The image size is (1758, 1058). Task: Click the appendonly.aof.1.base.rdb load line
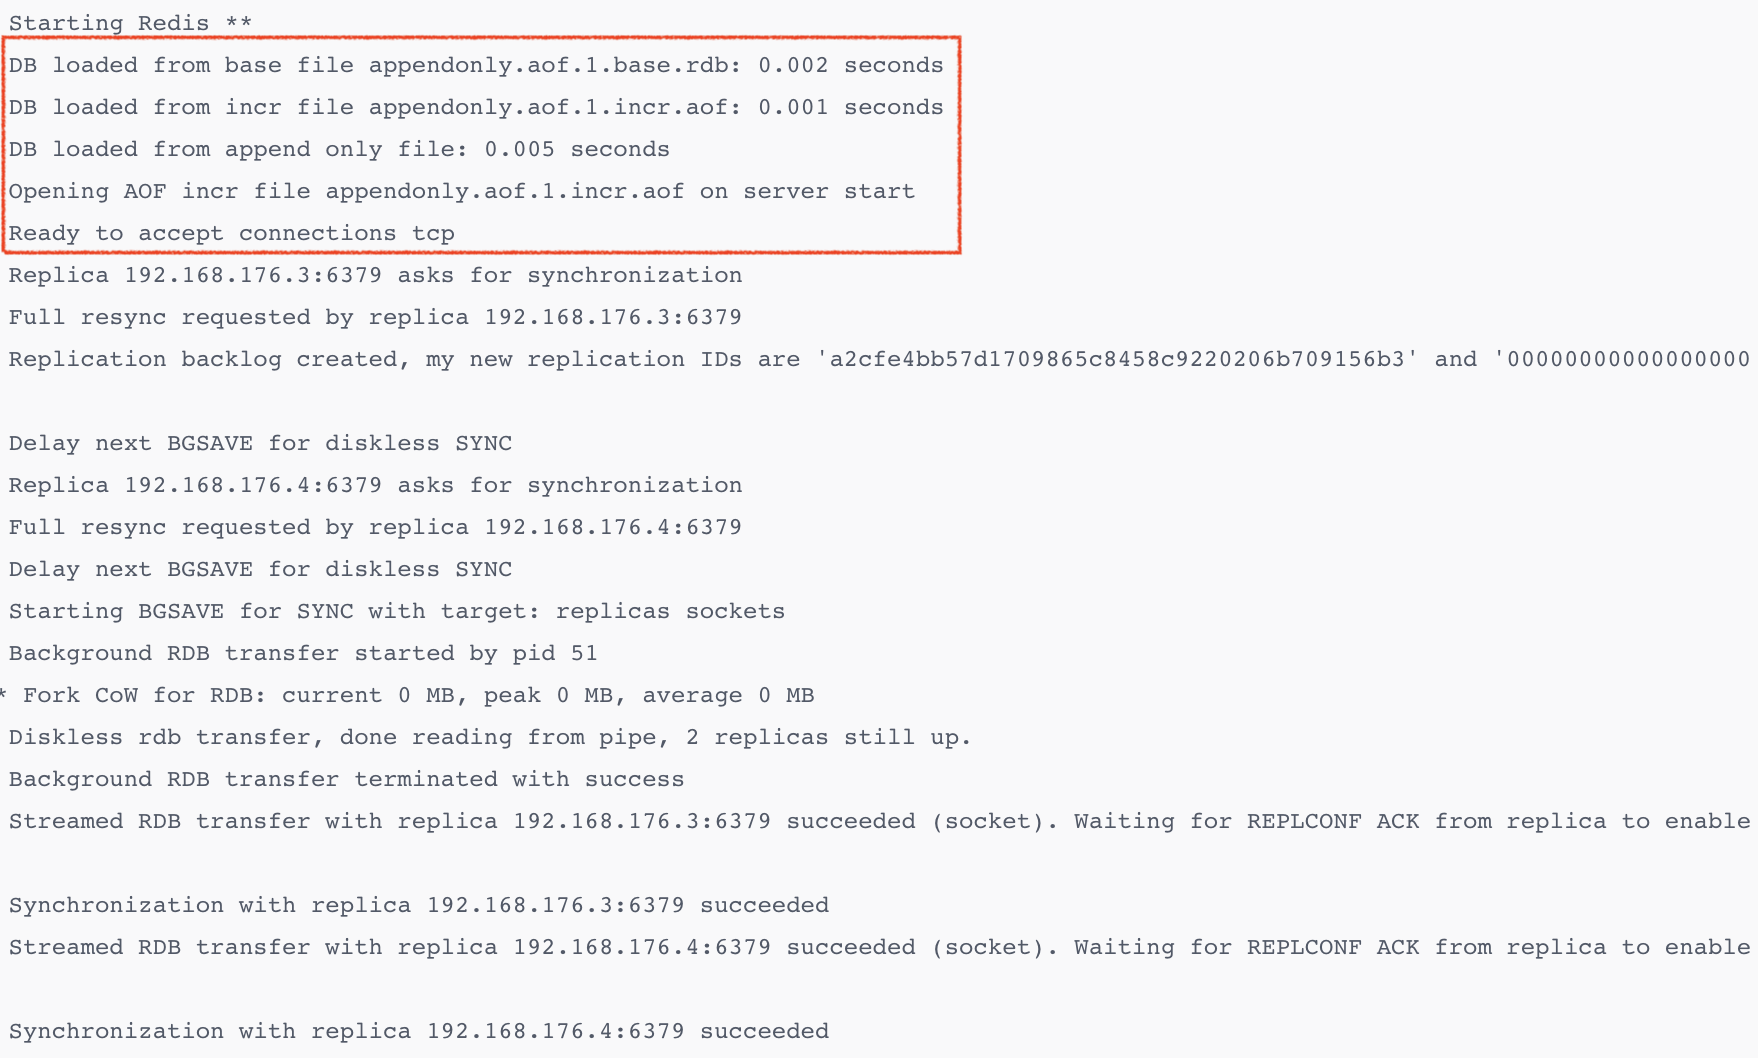476,65
